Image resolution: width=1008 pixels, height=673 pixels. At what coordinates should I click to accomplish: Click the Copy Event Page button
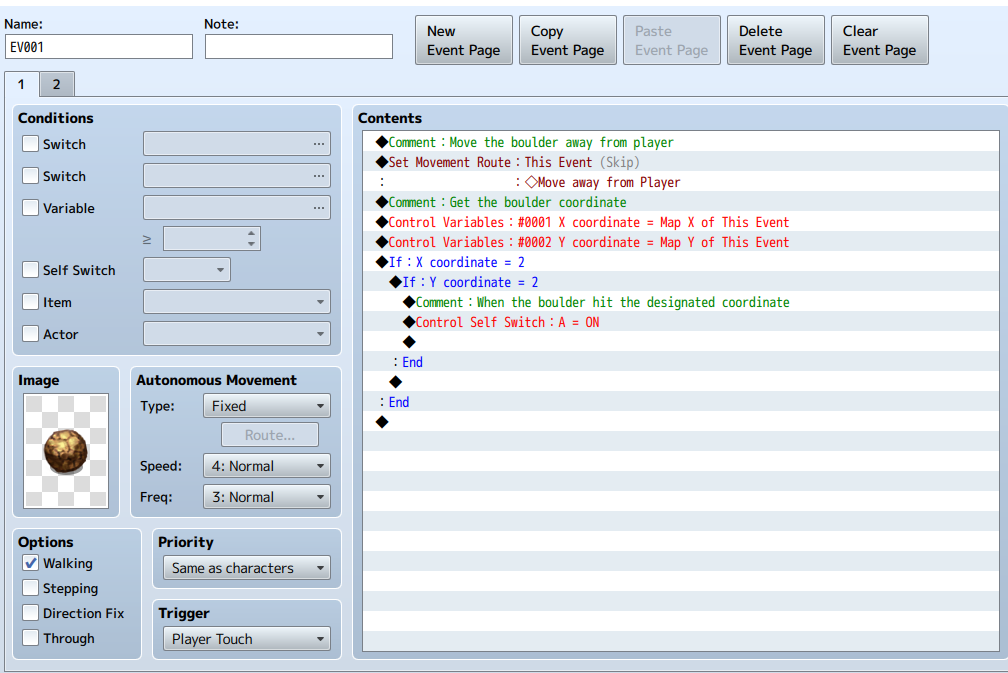568,40
